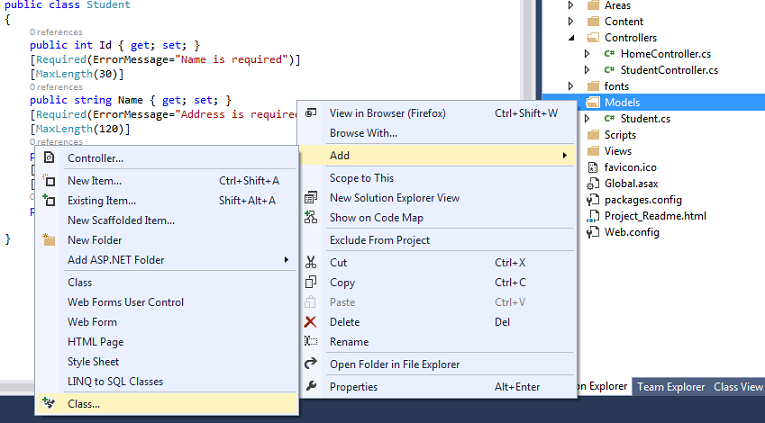Click the New Solution Explorer View icon
This screenshot has height=423, width=765.
click(310, 198)
